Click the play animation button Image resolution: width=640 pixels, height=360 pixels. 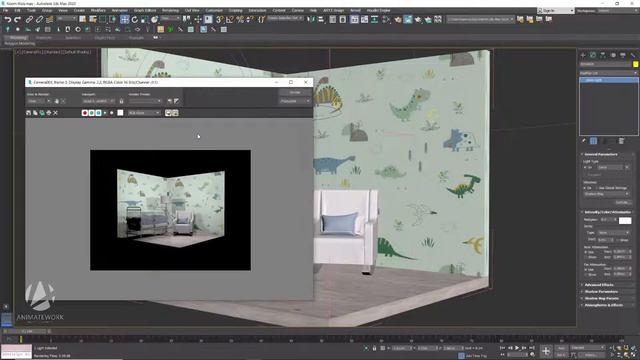tap(517, 348)
